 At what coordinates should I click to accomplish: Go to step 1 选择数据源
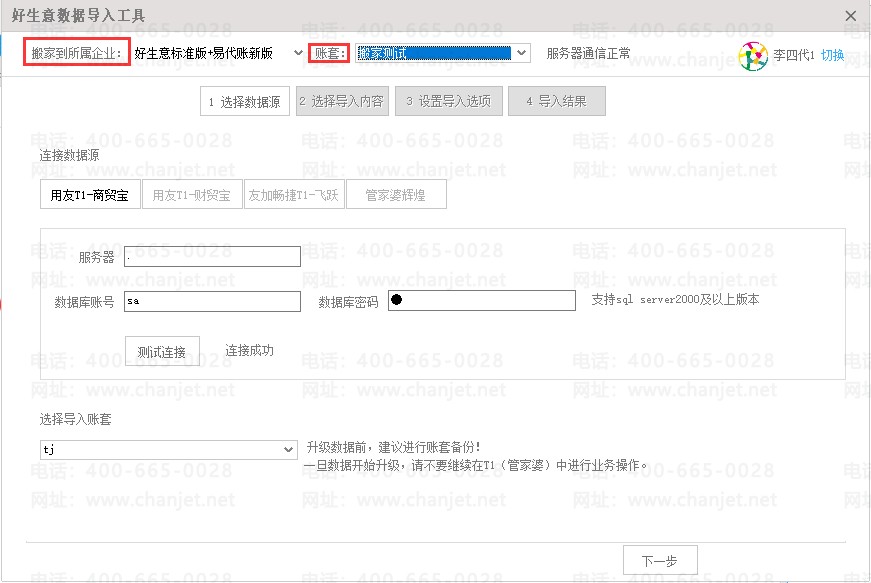point(245,102)
